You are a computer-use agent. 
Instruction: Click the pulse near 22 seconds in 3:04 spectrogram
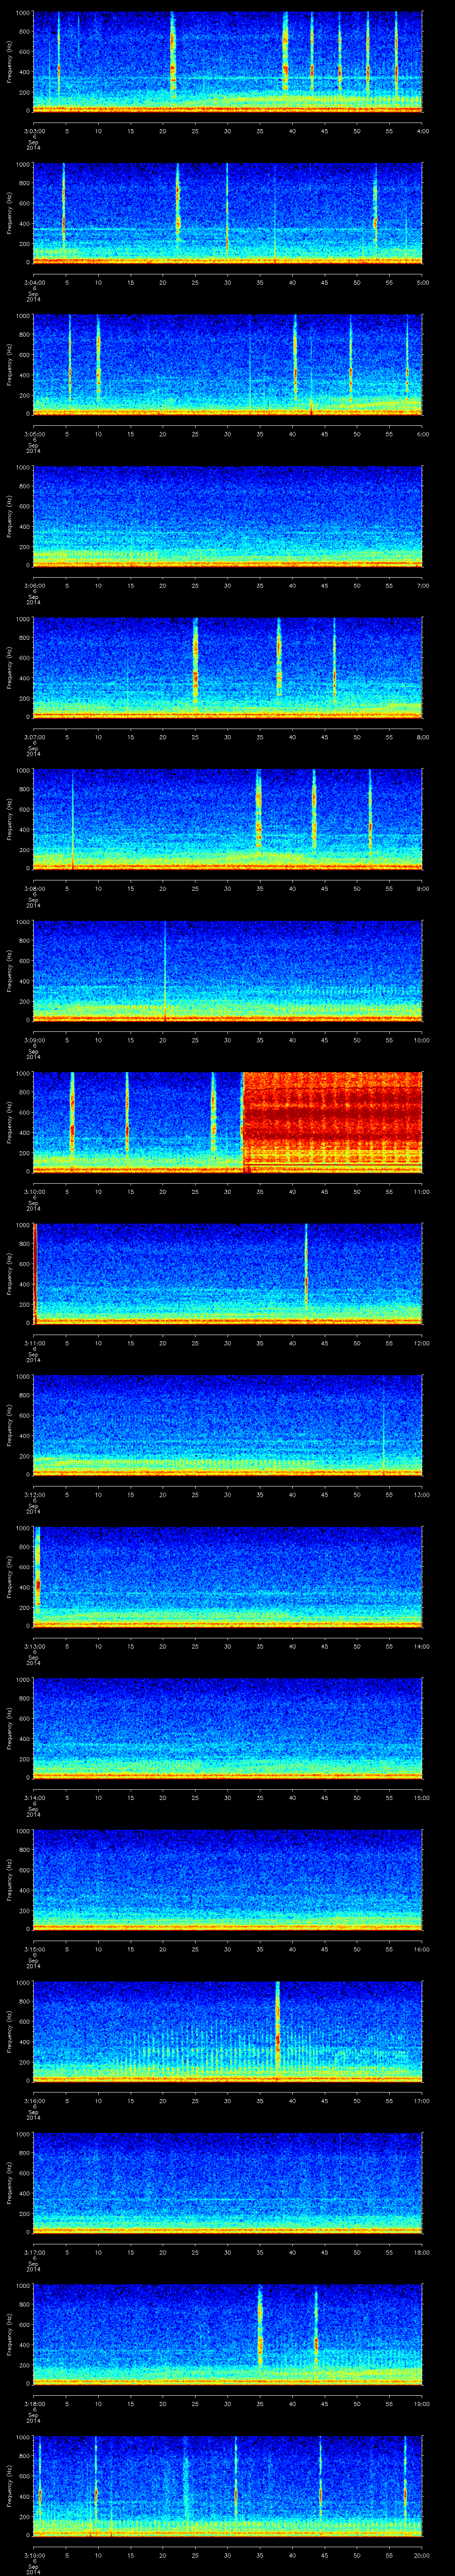(178, 212)
